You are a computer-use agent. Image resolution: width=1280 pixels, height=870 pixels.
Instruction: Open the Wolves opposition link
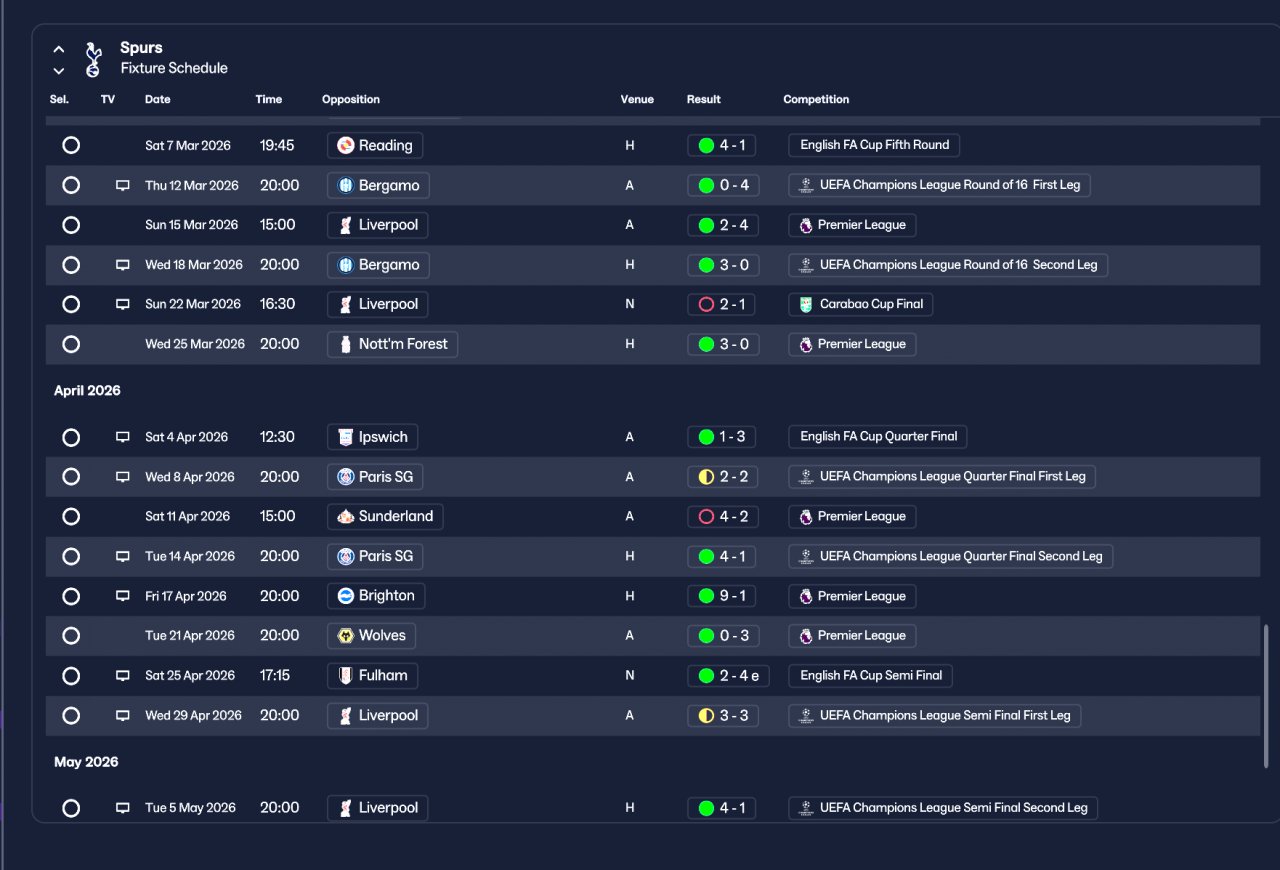(x=372, y=636)
